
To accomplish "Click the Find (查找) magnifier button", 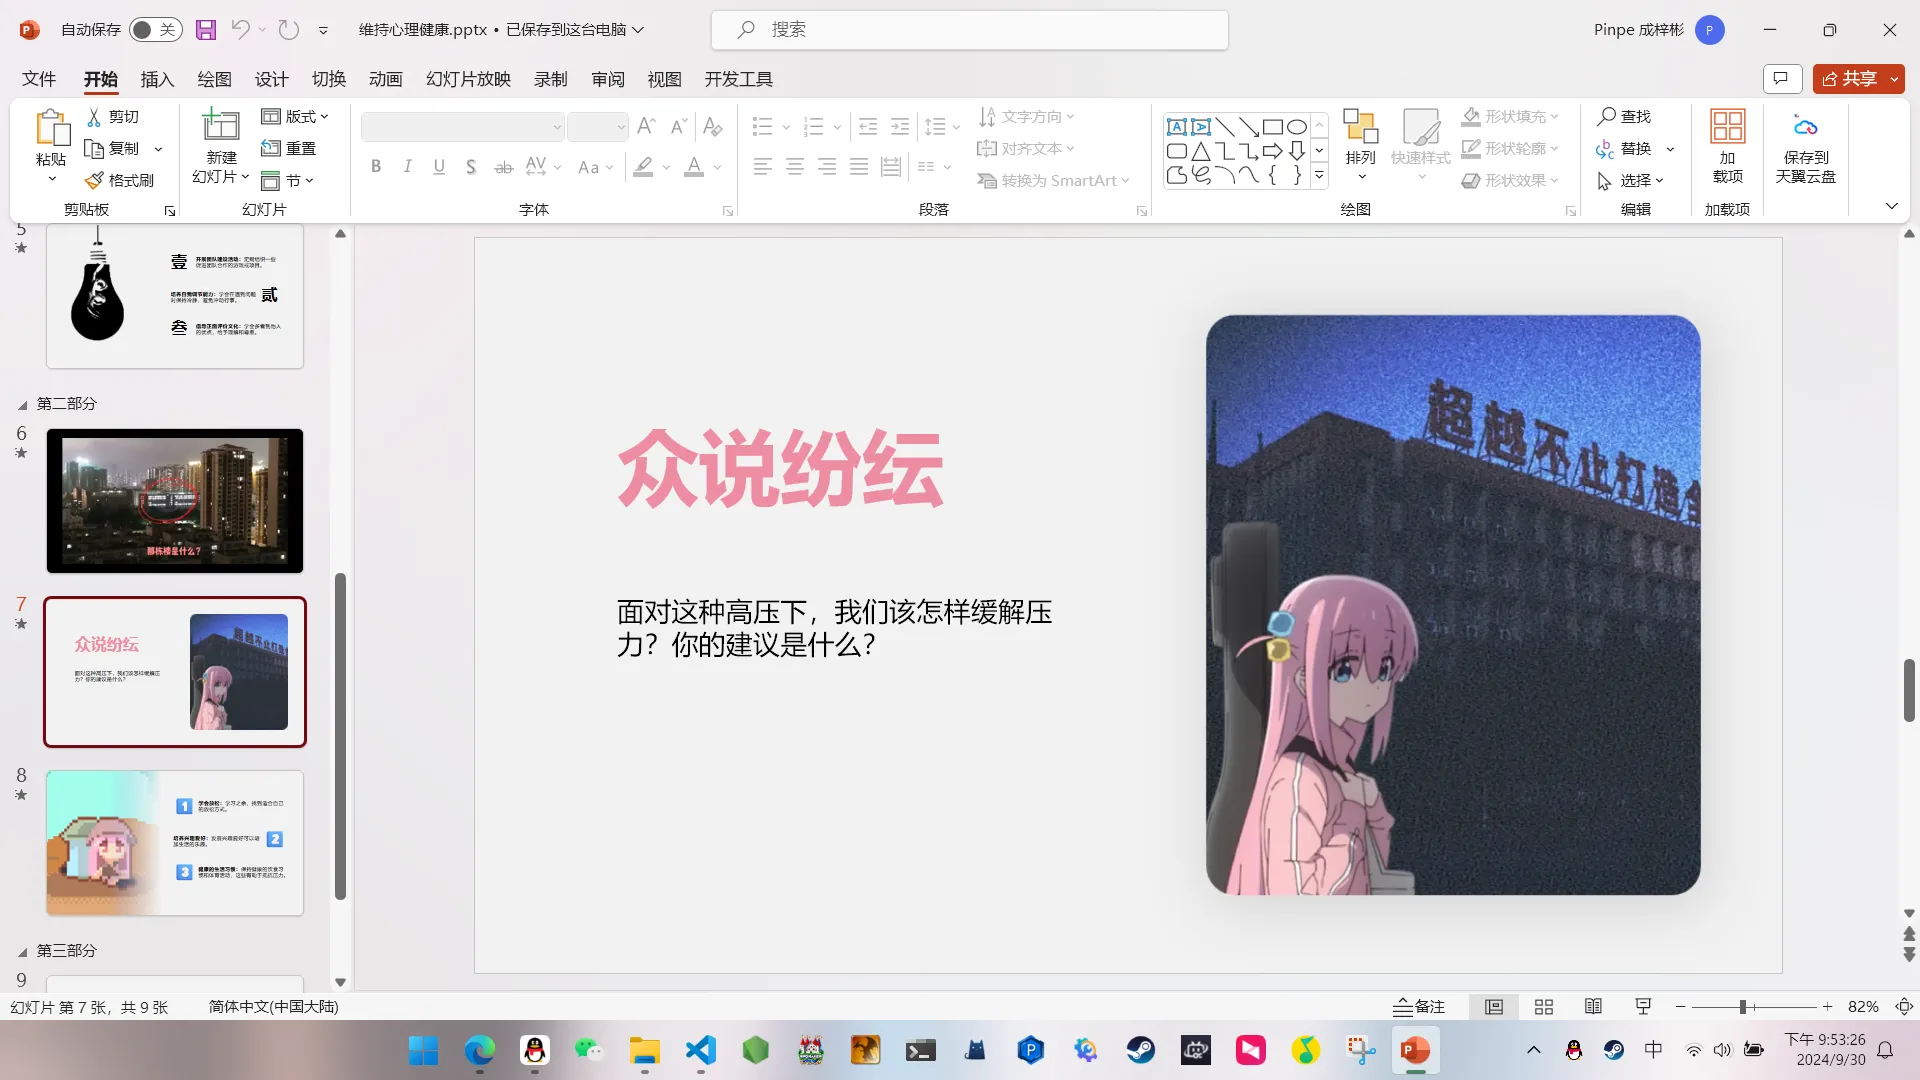I will (x=1624, y=117).
